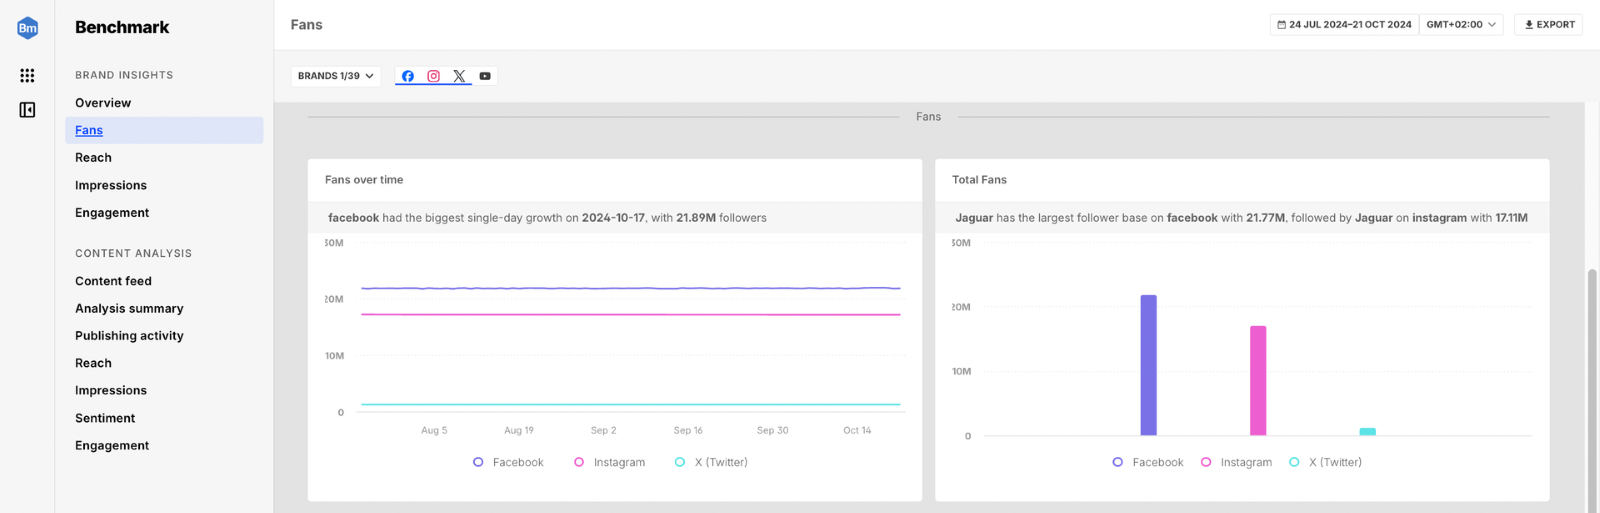The width and height of the screenshot is (1600, 513).
Task: Open the BRANDS 1/39 dropdown
Action: (x=336, y=76)
